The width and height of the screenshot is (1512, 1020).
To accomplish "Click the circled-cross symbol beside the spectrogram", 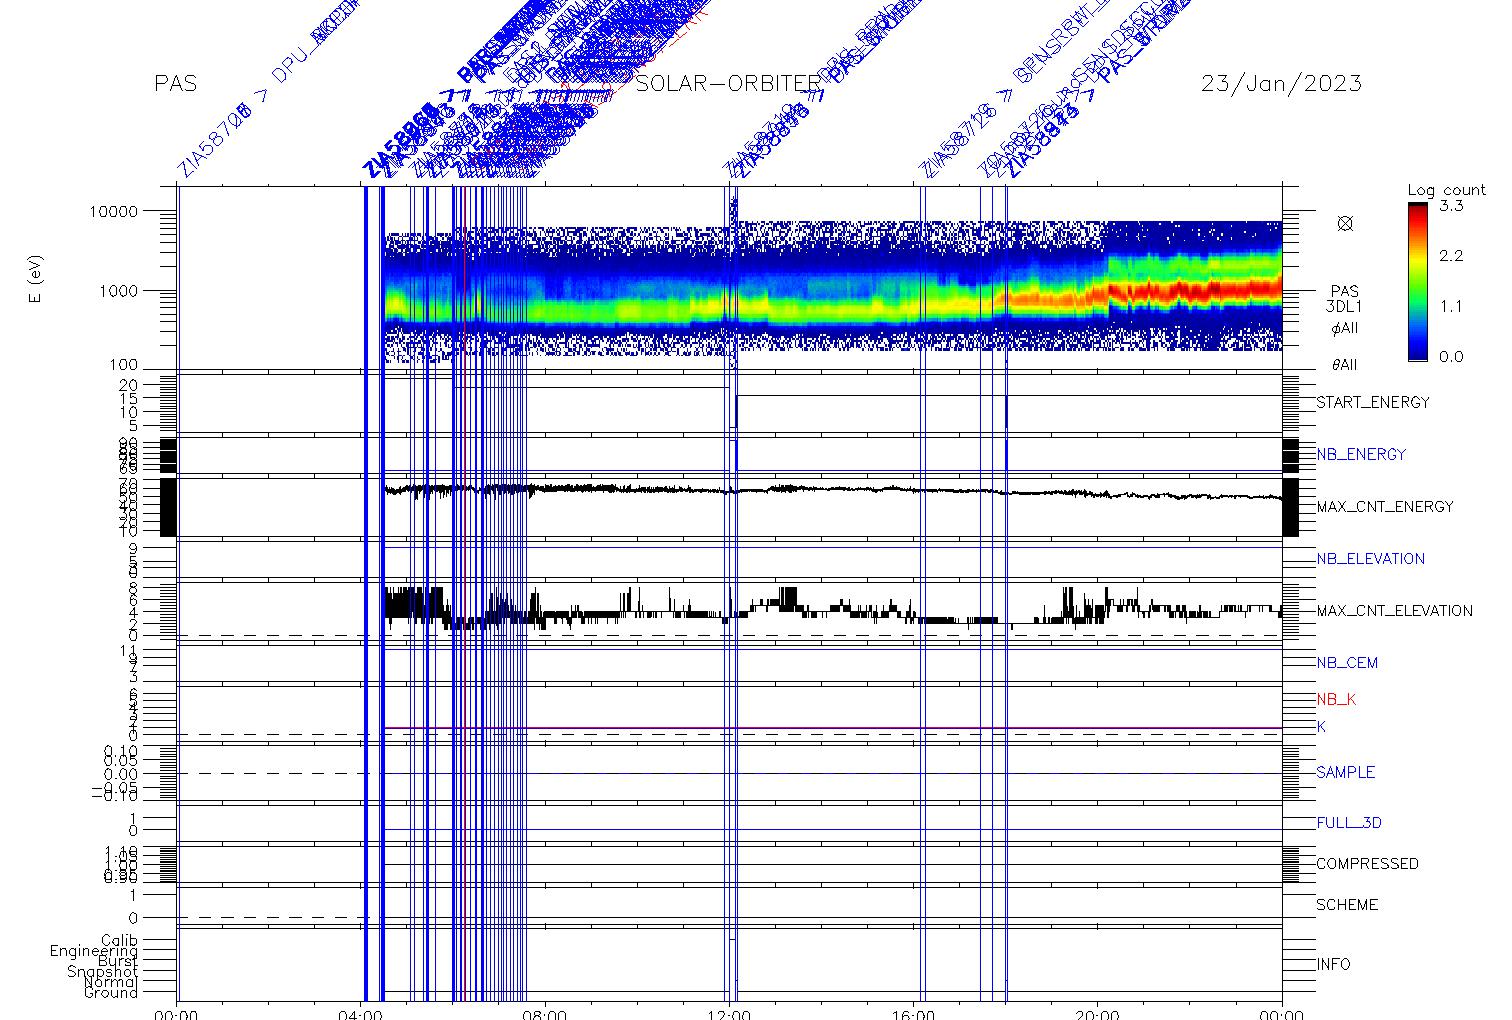I will click(1345, 223).
